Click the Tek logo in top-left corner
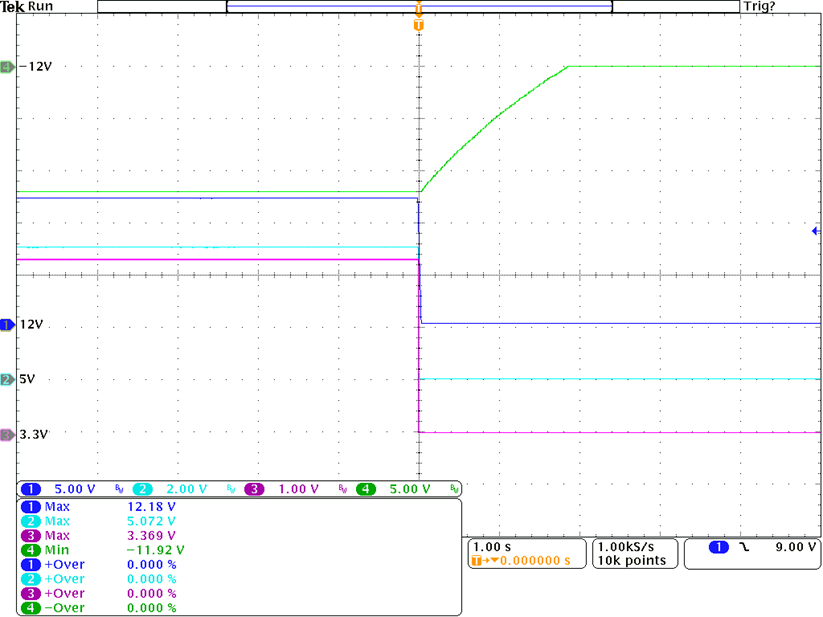This screenshot has width=823, height=617. click(x=12, y=7)
